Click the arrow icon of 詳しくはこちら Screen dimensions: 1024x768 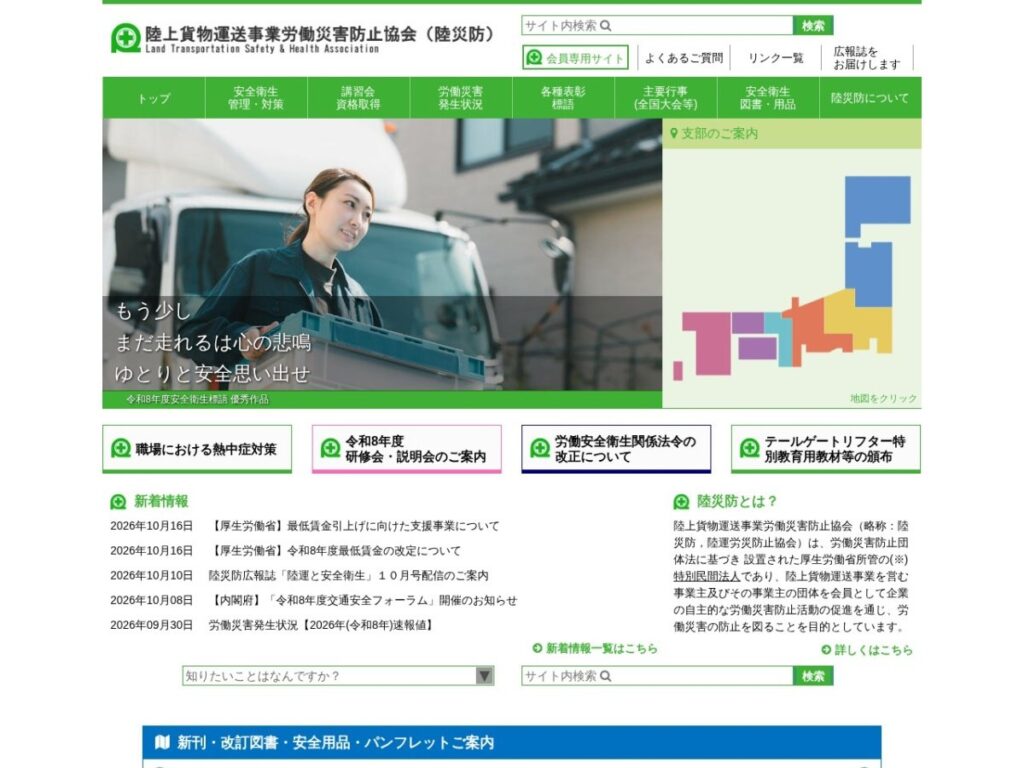tap(826, 649)
